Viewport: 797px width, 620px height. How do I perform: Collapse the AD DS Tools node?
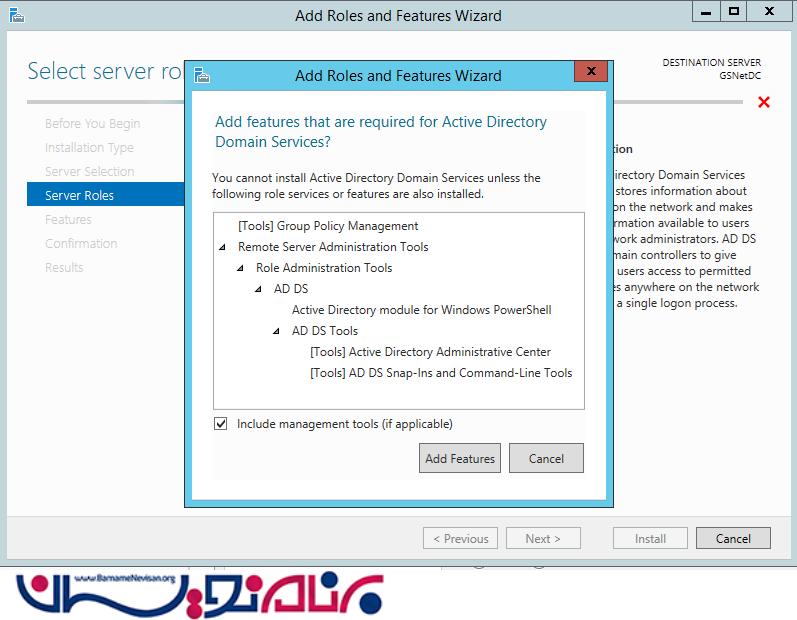[x=276, y=331]
